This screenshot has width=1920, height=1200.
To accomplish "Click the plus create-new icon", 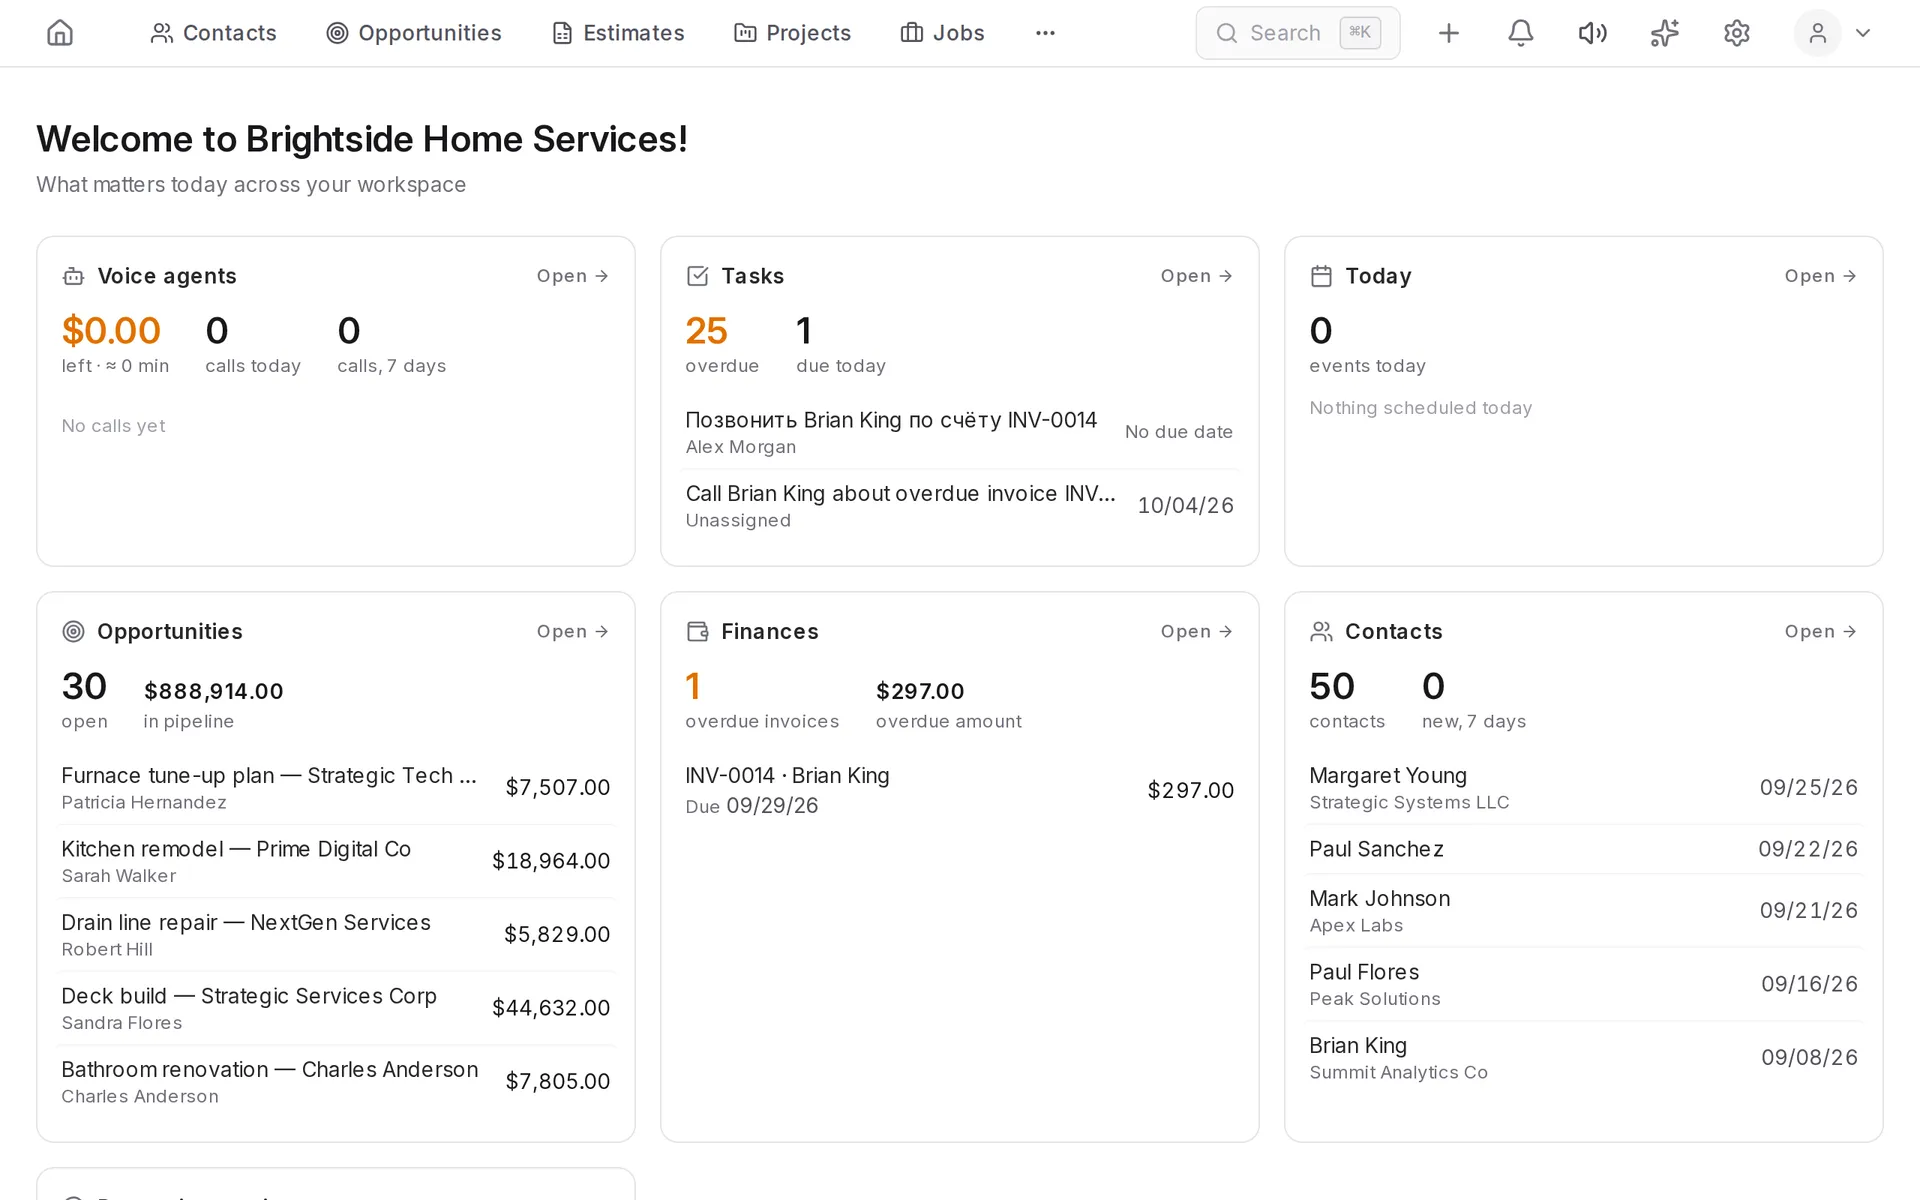I will 1448,33.
